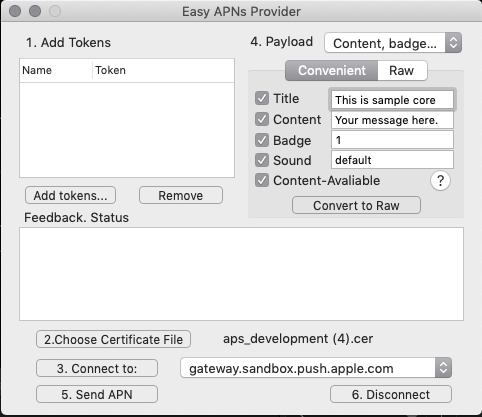Open the Payload type dropdown
This screenshot has height=417, width=482.
click(x=393, y=43)
